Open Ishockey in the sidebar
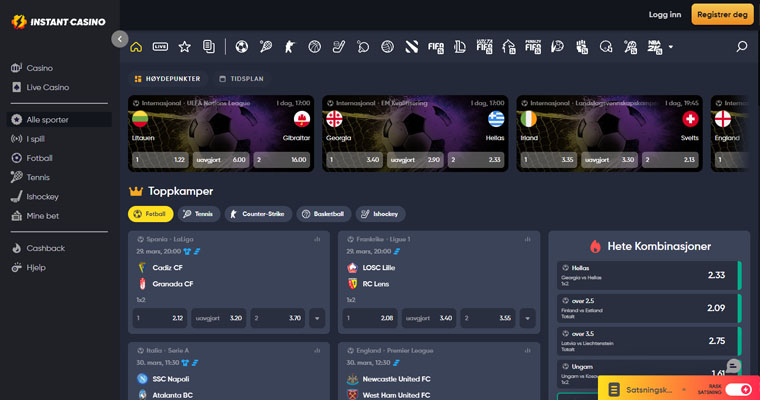This screenshot has width=760, height=400. [x=59, y=197]
